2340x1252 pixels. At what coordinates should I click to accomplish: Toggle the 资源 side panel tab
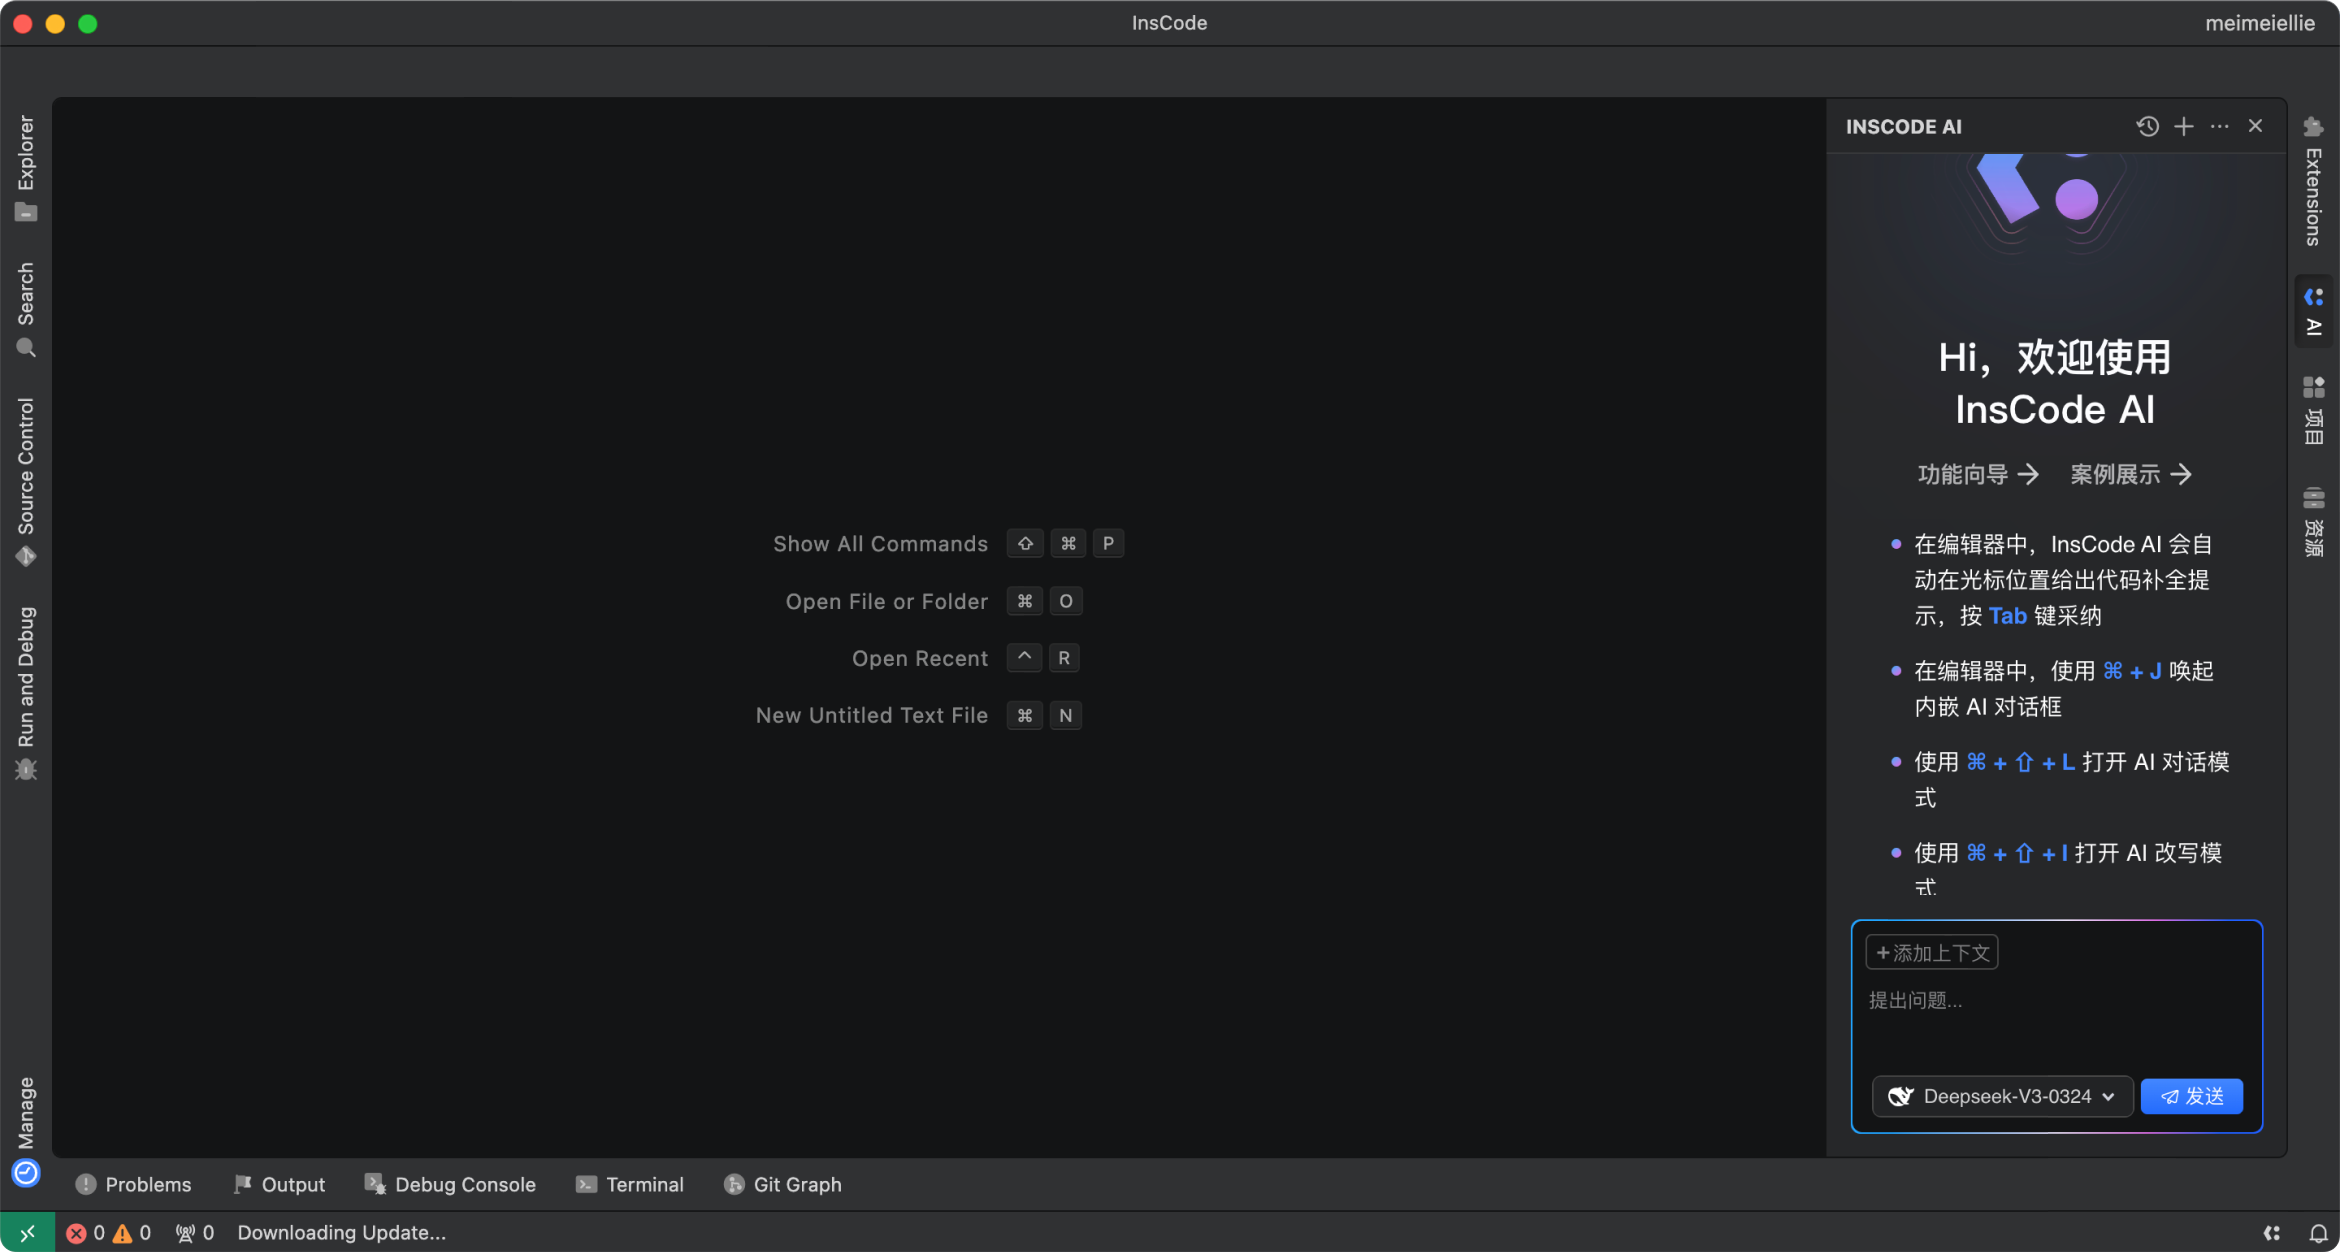click(2313, 522)
